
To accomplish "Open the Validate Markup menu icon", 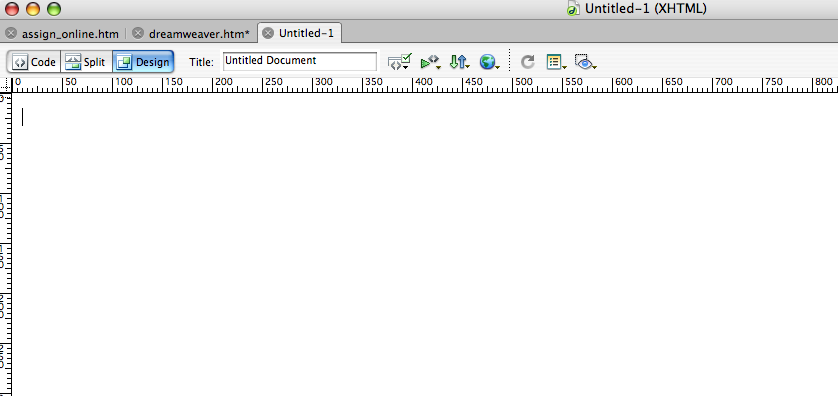I will click(399, 62).
